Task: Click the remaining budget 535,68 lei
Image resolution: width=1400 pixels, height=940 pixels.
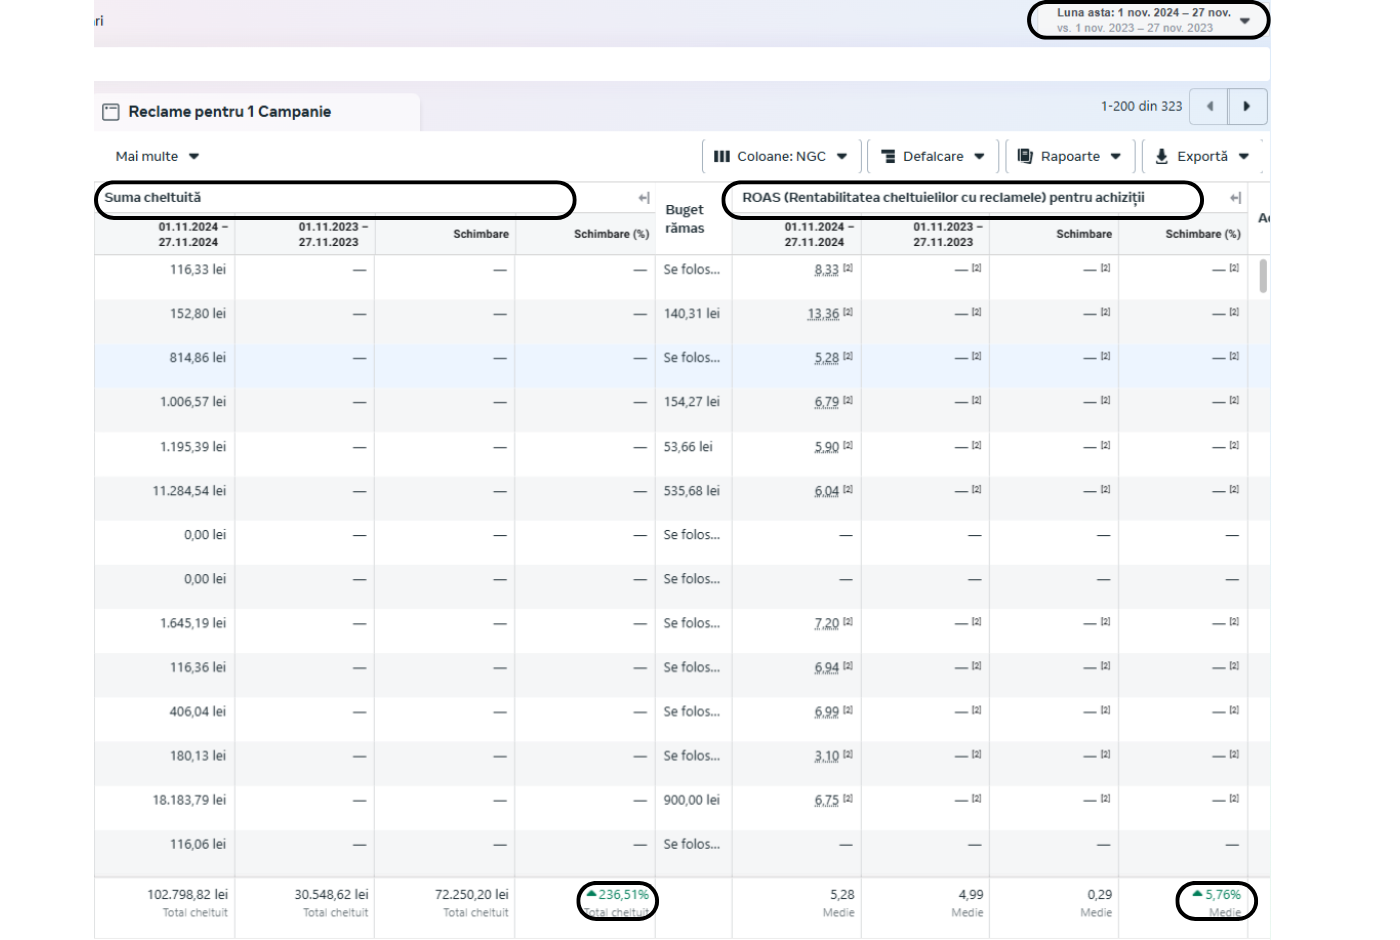Action: click(x=692, y=491)
